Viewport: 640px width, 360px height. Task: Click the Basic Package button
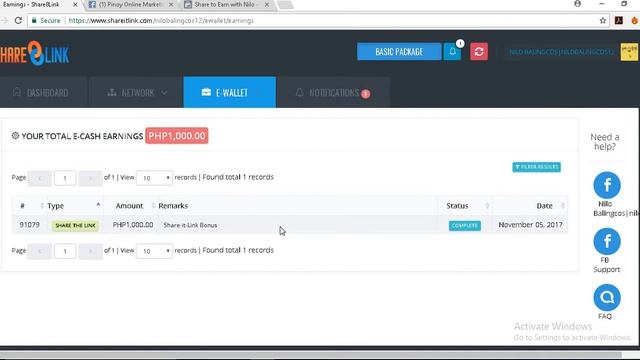pos(399,52)
